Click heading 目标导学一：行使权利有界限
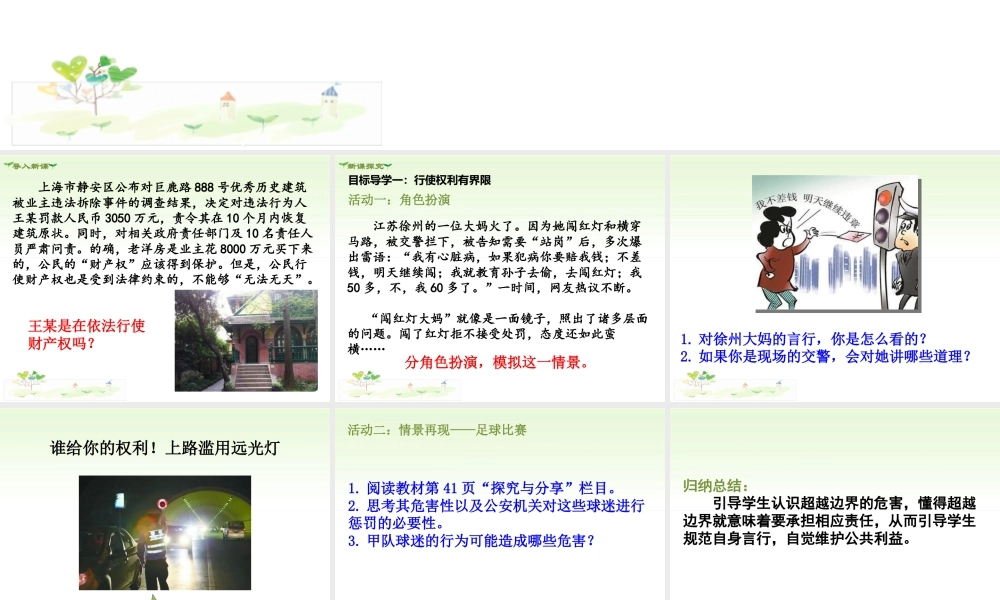 tap(419, 181)
